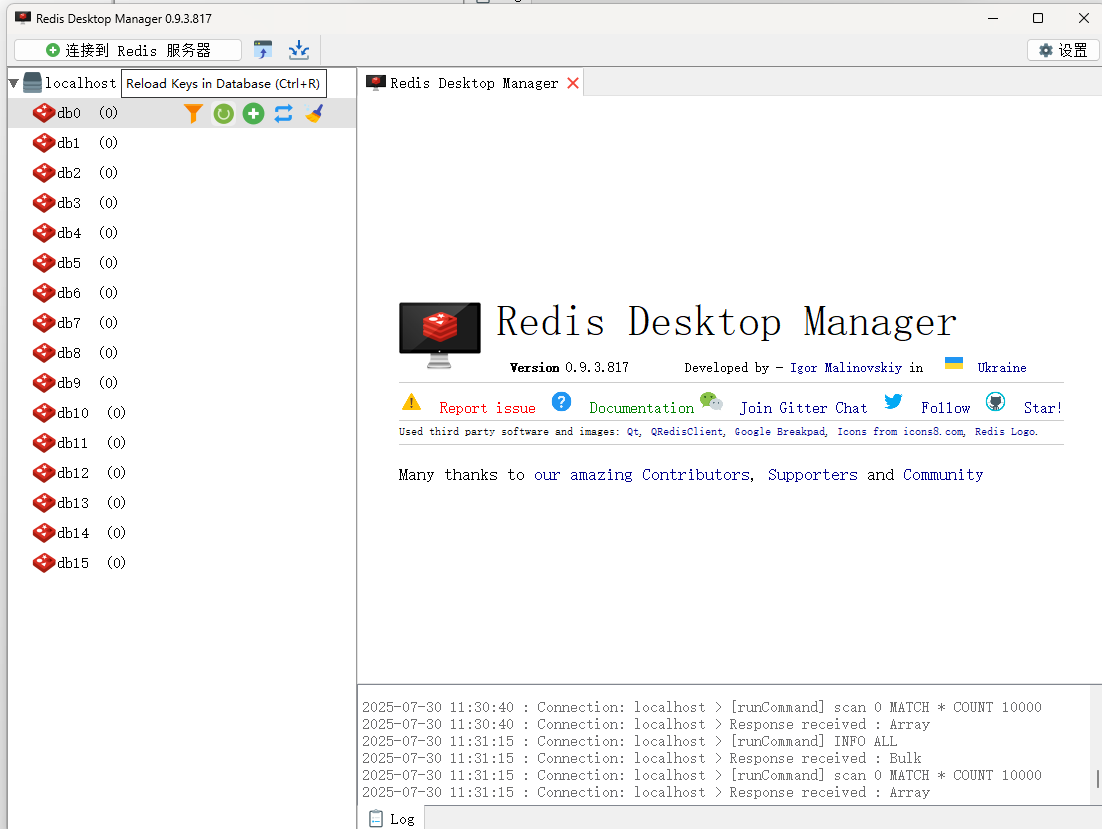This screenshot has height=829, width=1102.
Task: Open Icons from icons8.com link
Action: tap(900, 432)
